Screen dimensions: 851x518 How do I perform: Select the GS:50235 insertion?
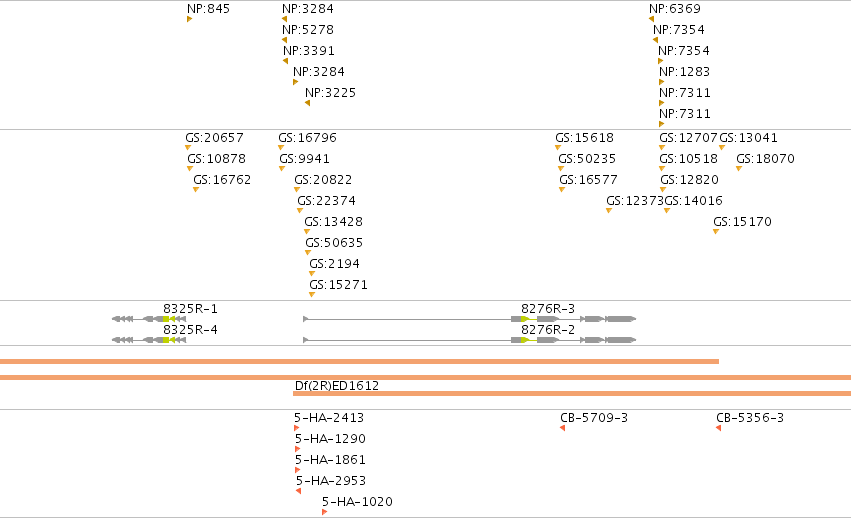[587, 159]
